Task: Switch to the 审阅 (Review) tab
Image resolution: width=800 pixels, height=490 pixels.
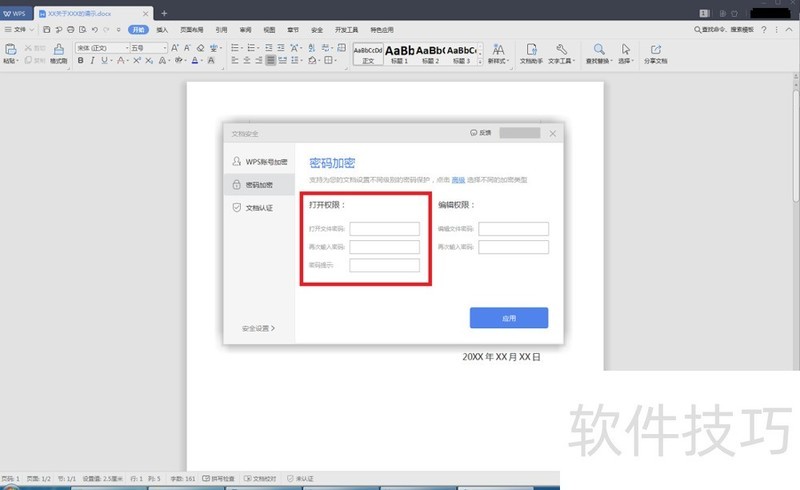Action: (245, 30)
